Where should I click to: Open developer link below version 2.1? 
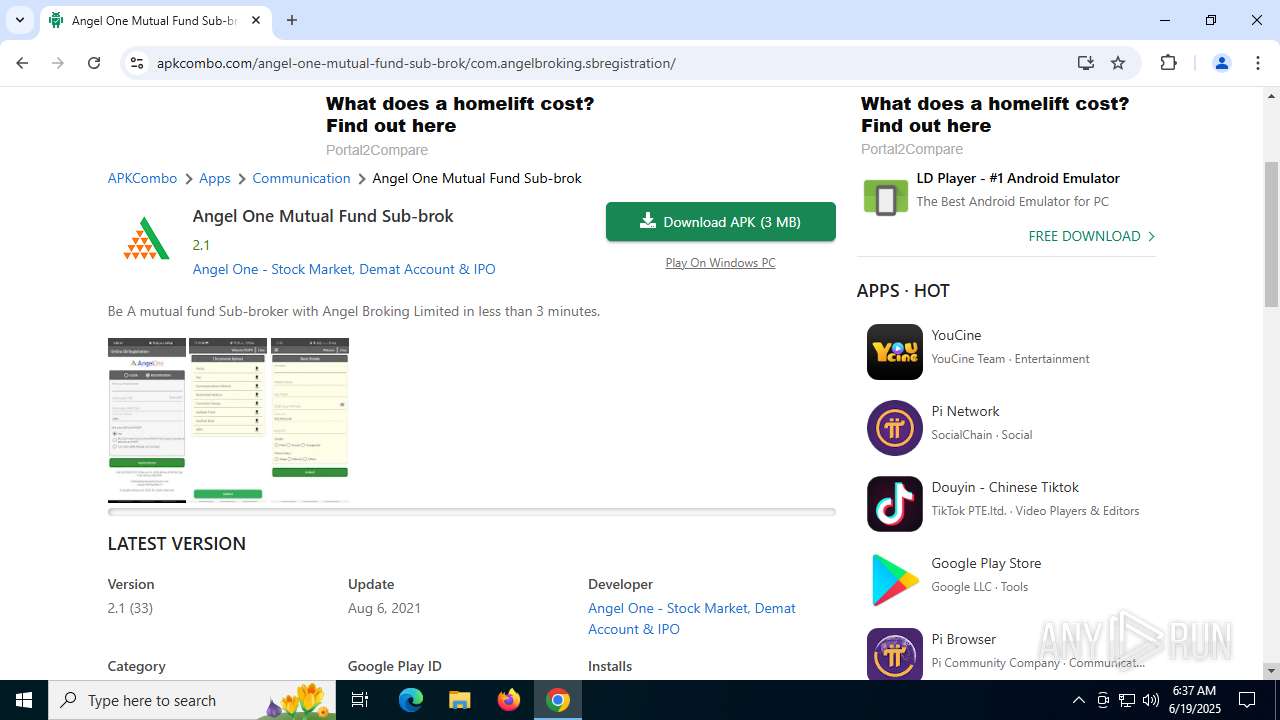pos(344,269)
